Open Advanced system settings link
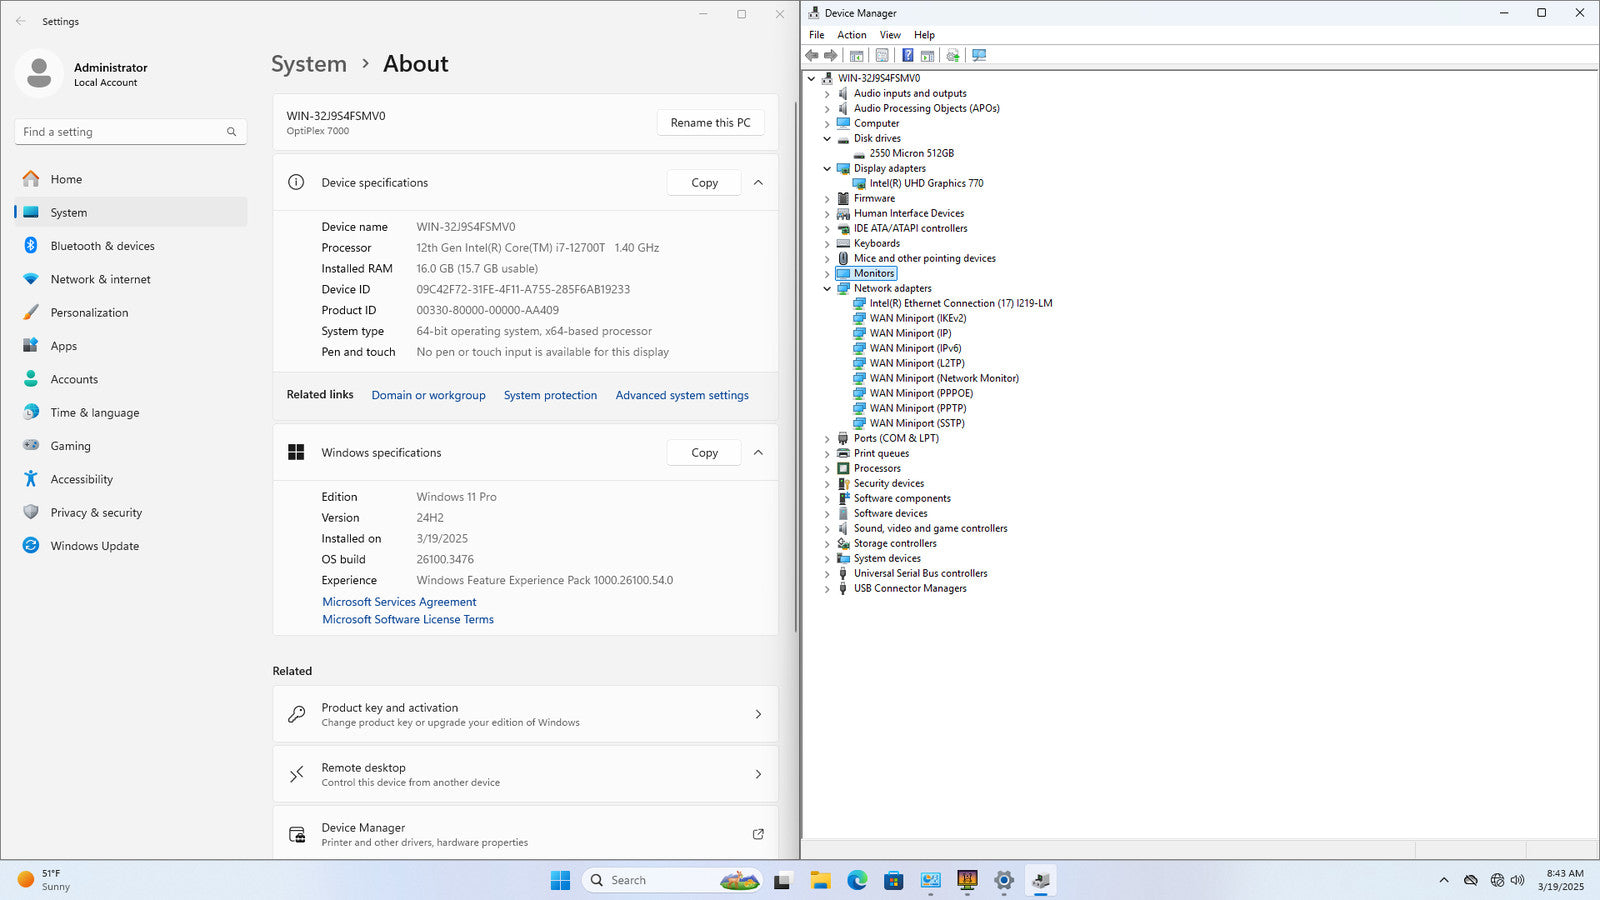1600x900 pixels. (x=682, y=395)
